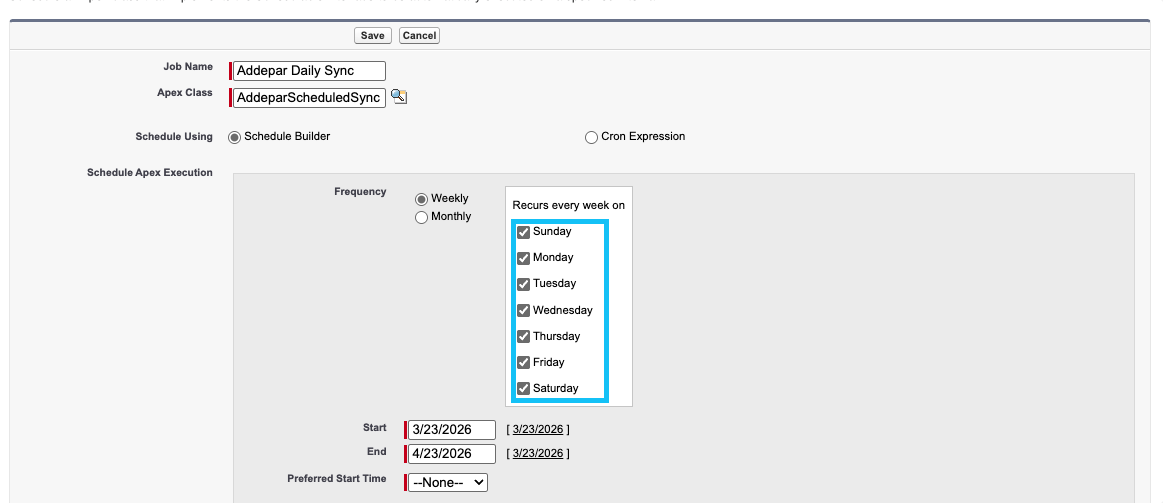Click the 'Schedule Apex Execution' label
The width and height of the screenshot is (1163, 503).
click(150, 173)
